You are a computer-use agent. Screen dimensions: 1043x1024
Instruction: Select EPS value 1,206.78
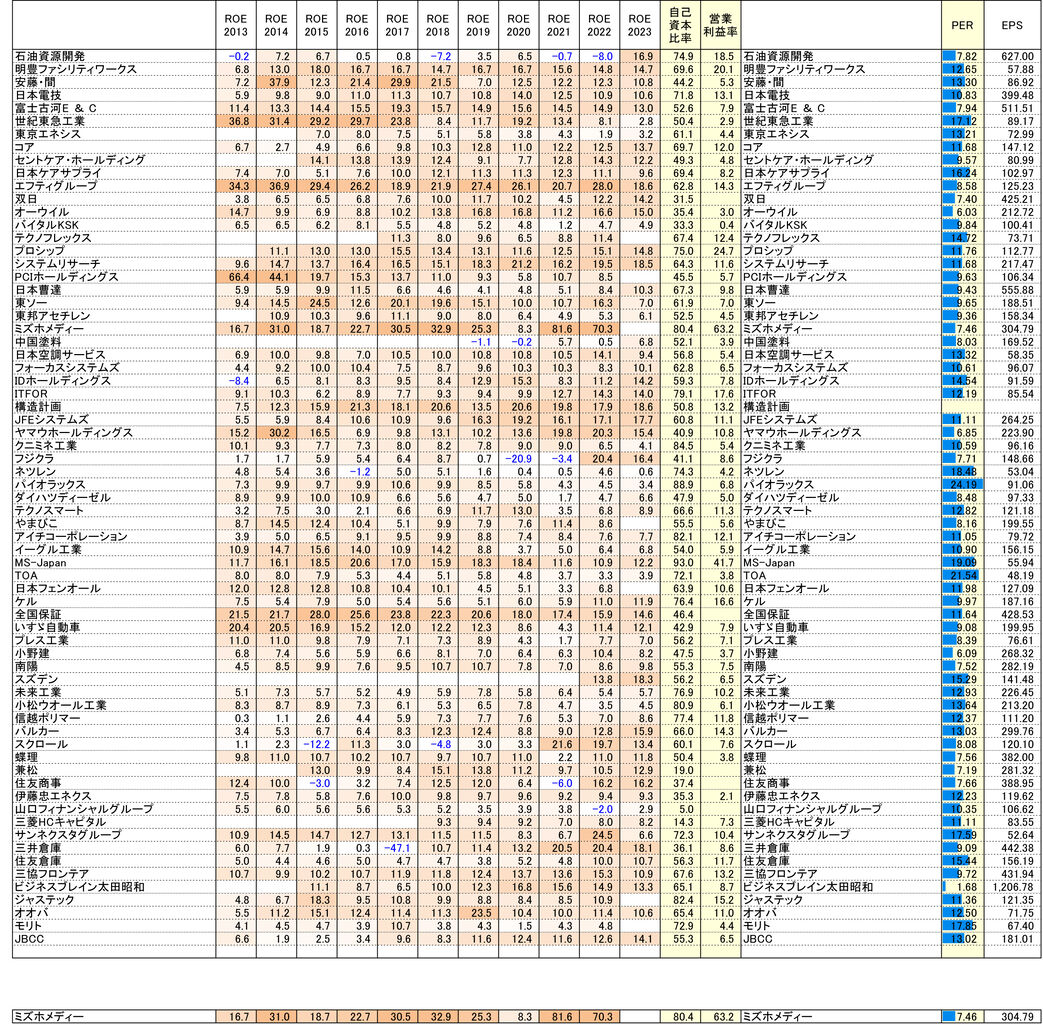1014,887
